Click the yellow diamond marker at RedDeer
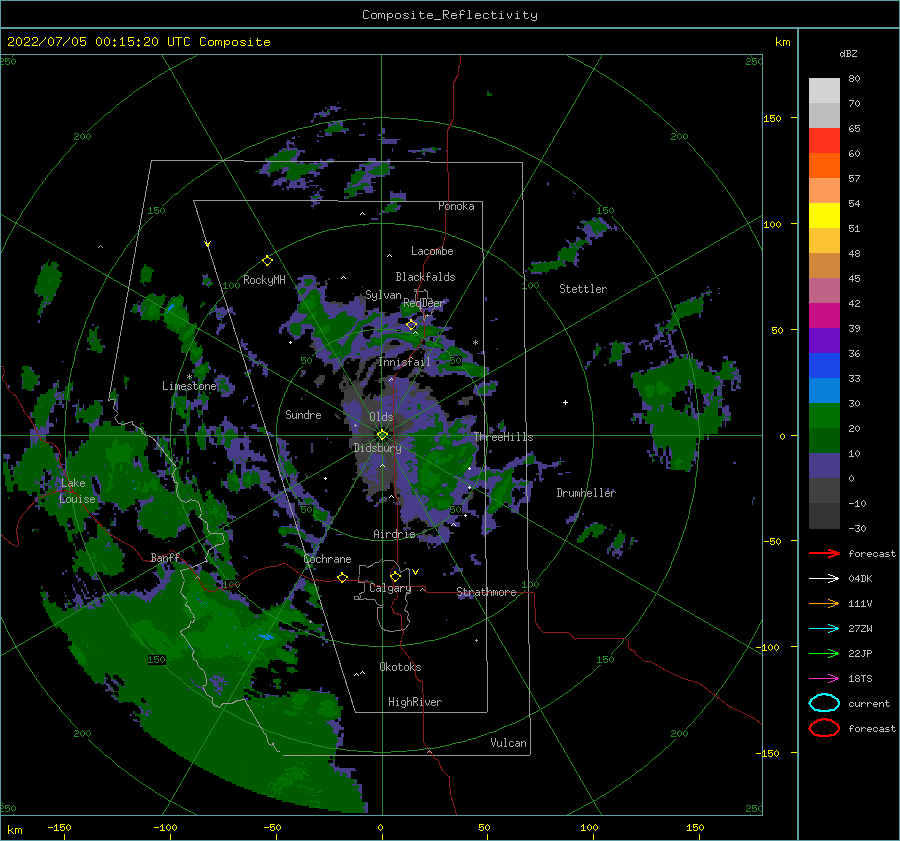The image size is (900, 841). 411,325
